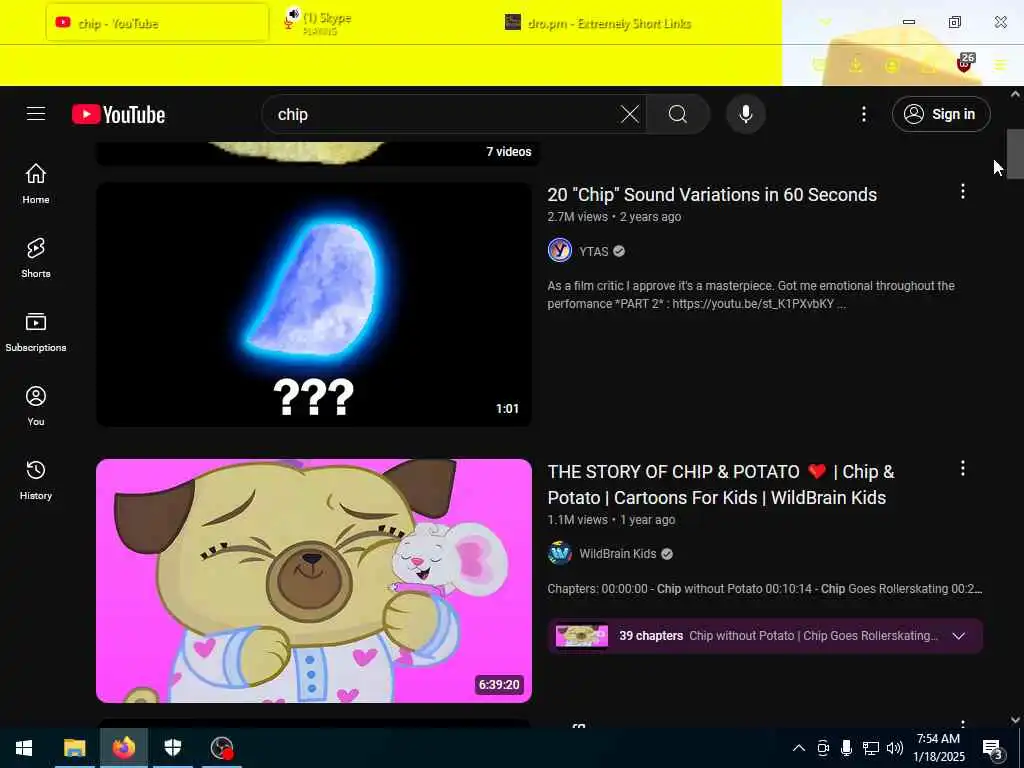The width and height of the screenshot is (1024, 768).
Task: List all tabs dropdown arrow
Action: 825,23
